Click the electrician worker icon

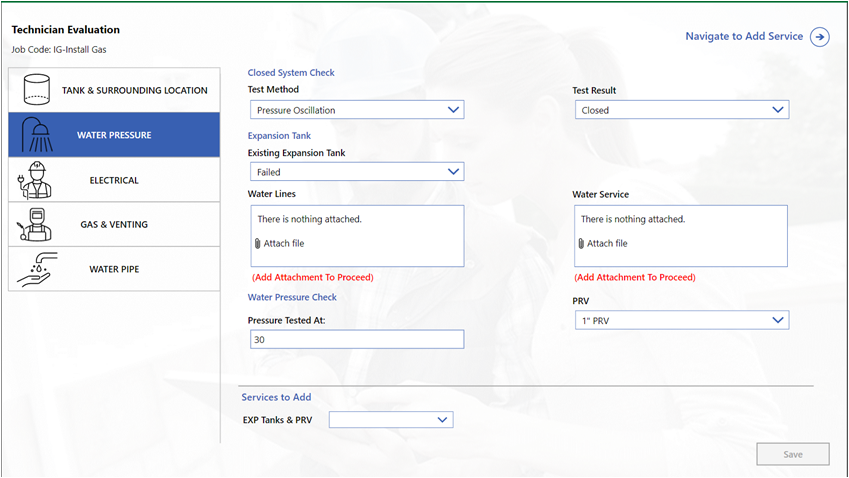[35, 180]
